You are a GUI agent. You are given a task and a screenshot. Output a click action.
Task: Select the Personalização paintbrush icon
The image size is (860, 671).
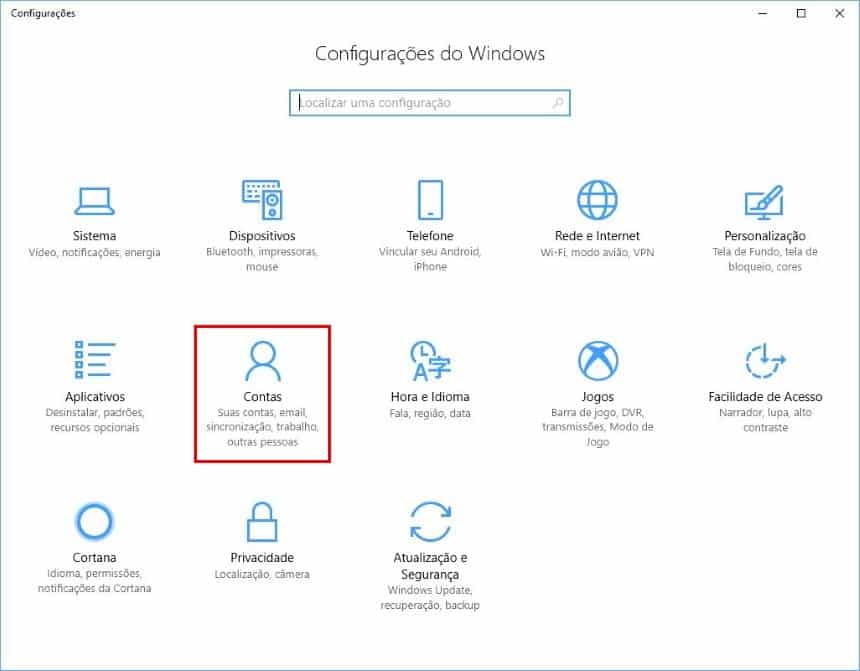[765, 201]
